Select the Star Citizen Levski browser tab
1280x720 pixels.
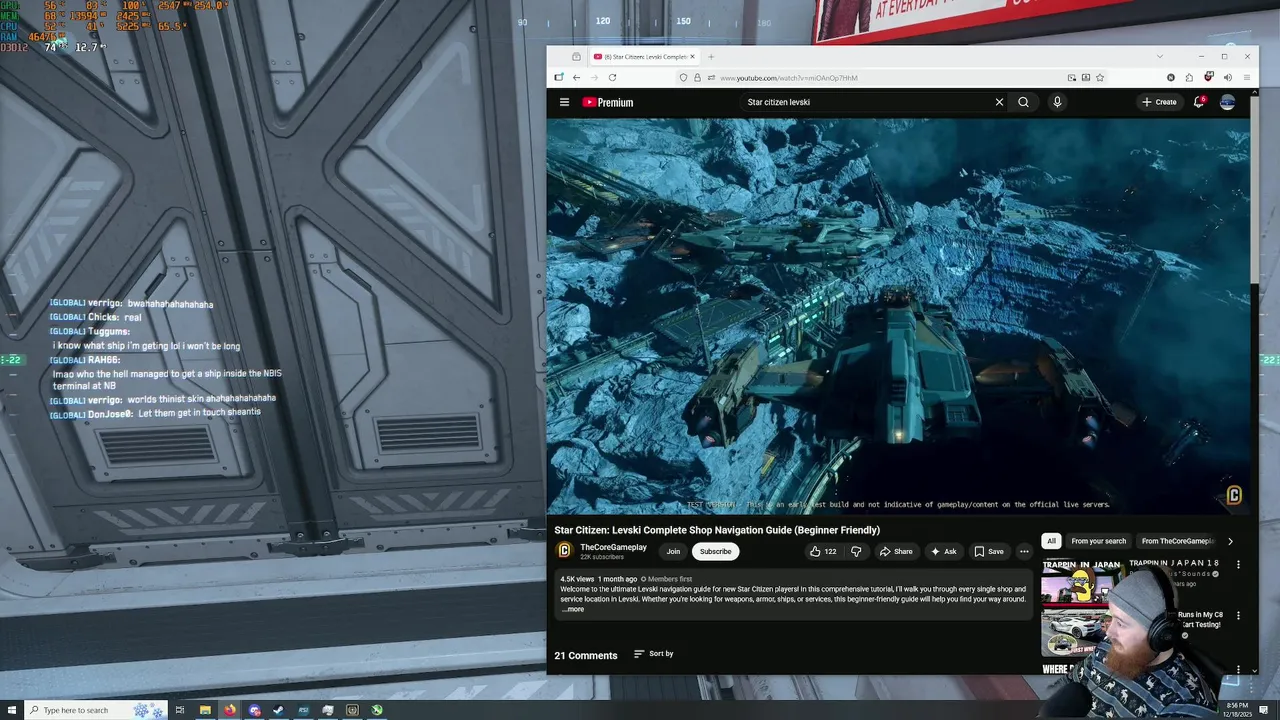click(x=643, y=57)
